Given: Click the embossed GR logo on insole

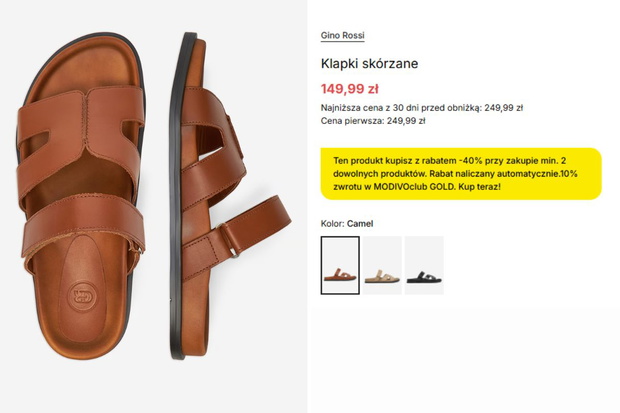Looking at the screenshot, I should [x=82, y=296].
